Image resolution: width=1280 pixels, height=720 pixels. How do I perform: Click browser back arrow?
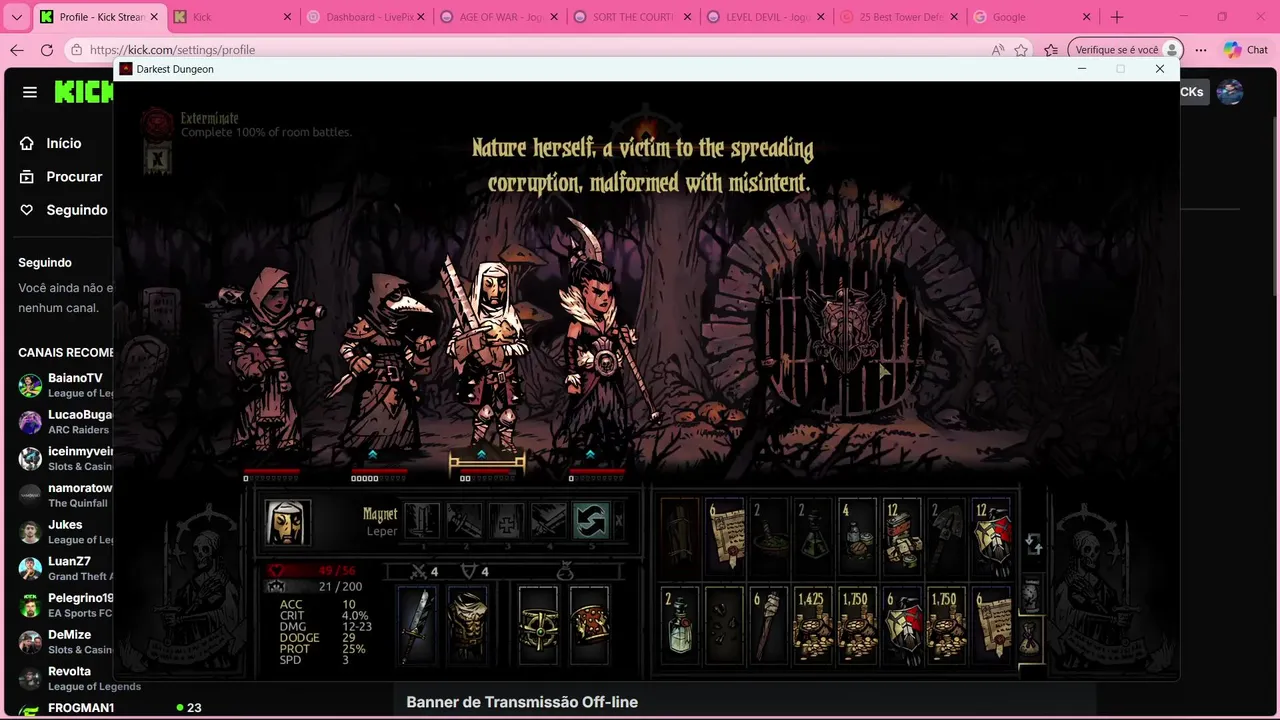[x=16, y=50]
